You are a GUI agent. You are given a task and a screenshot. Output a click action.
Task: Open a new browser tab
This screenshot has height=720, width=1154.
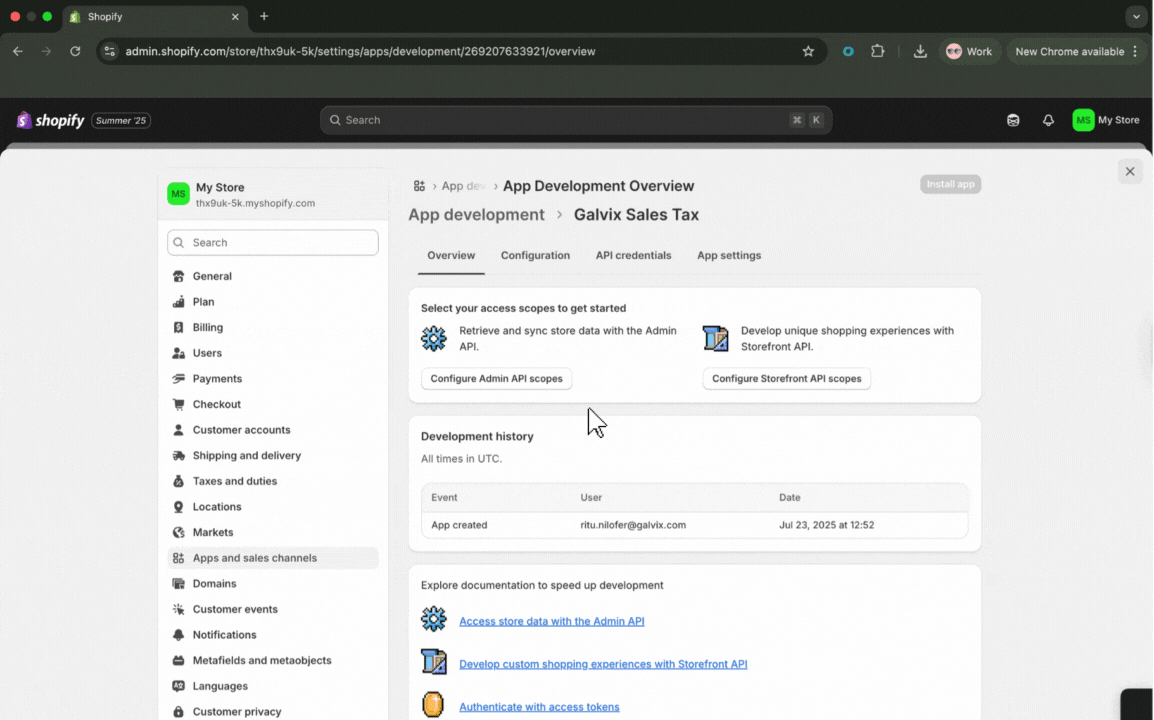(264, 16)
